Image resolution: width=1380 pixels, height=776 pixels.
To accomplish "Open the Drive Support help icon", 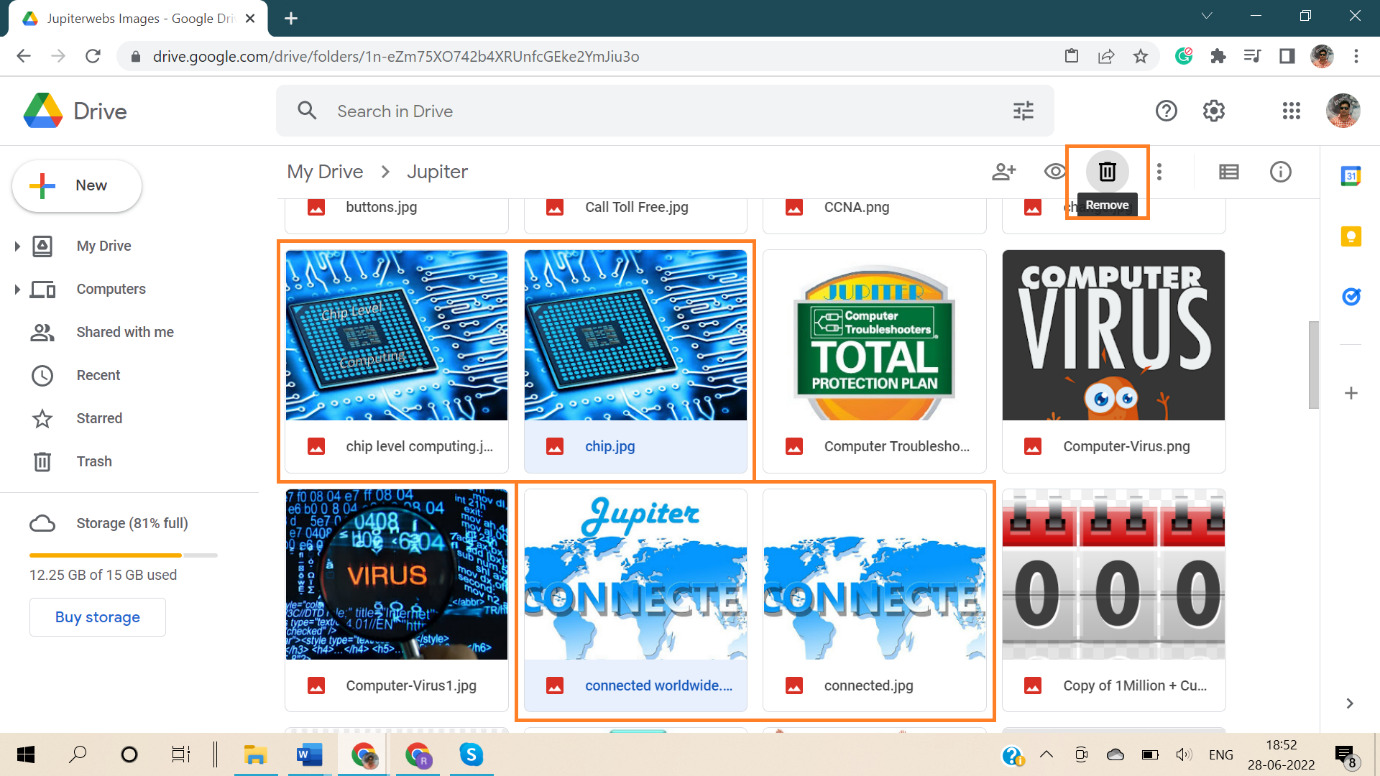I will point(1166,111).
